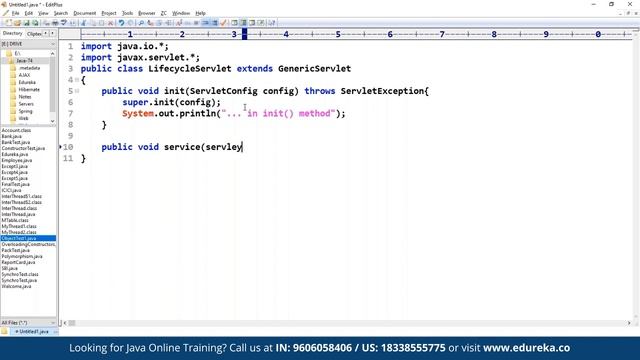Click sidebar tab scroll right arrow
The image size is (640, 360).
[53, 33]
